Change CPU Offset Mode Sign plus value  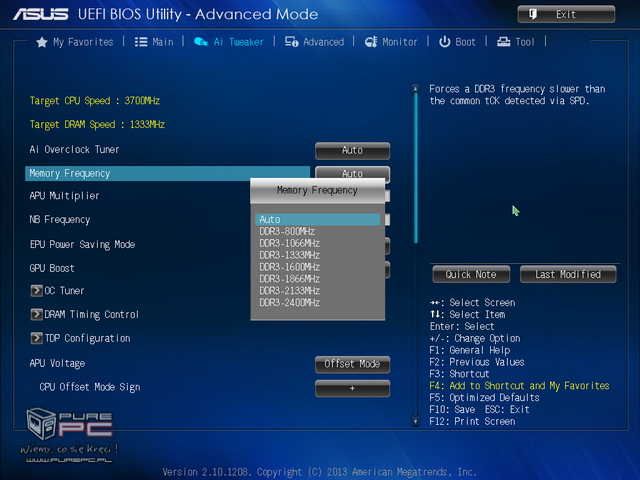point(352,389)
